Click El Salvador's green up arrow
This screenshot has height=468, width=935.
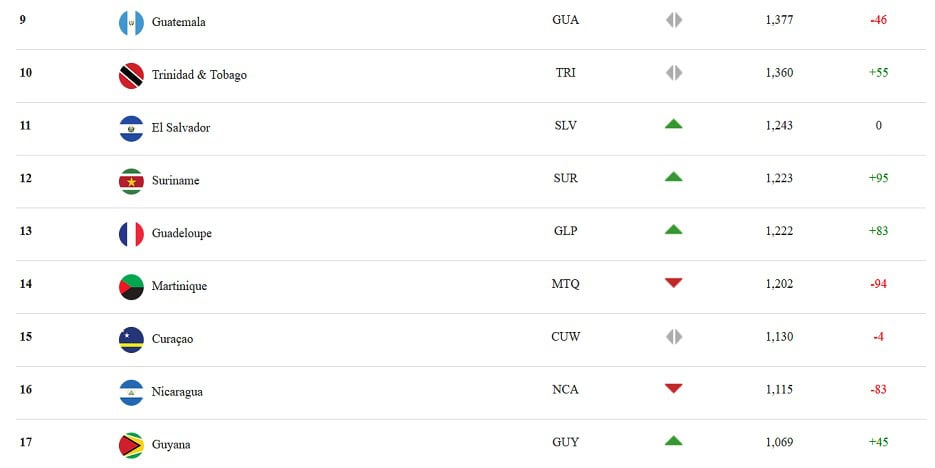click(x=674, y=124)
